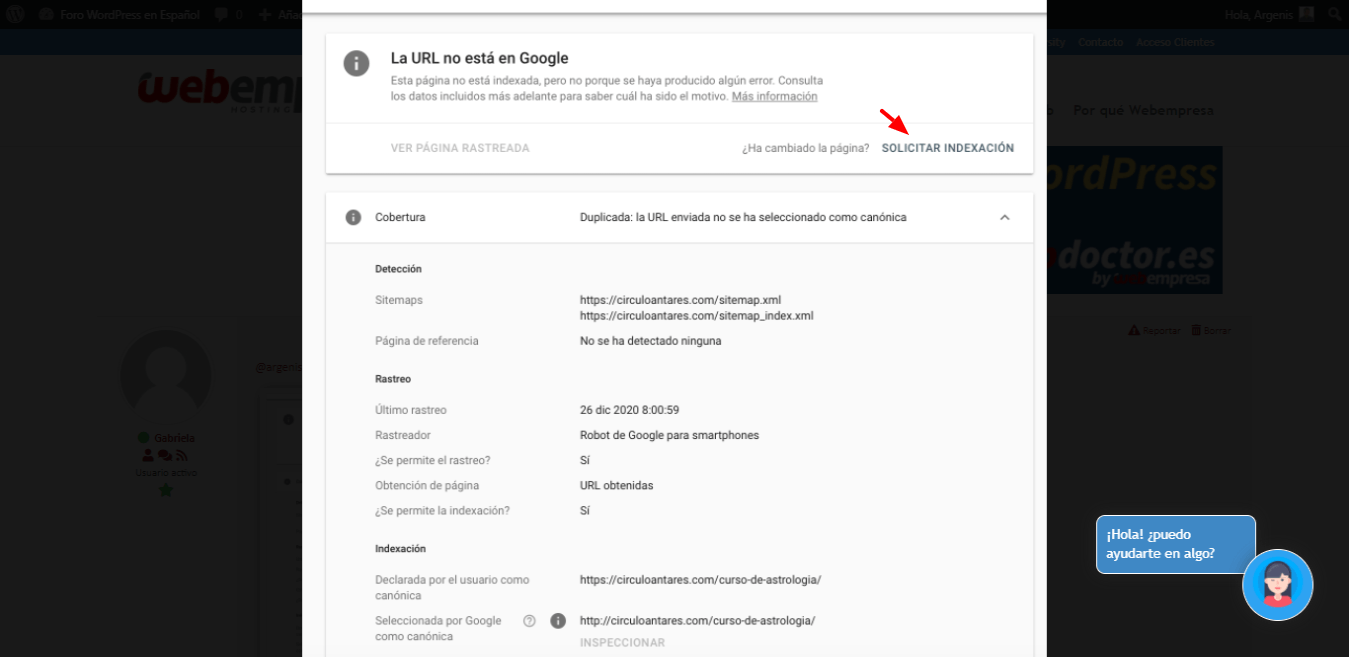
Task: Click the date '26 dic 2020 8:00:59'
Action: pyautogui.click(x=629, y=410)
